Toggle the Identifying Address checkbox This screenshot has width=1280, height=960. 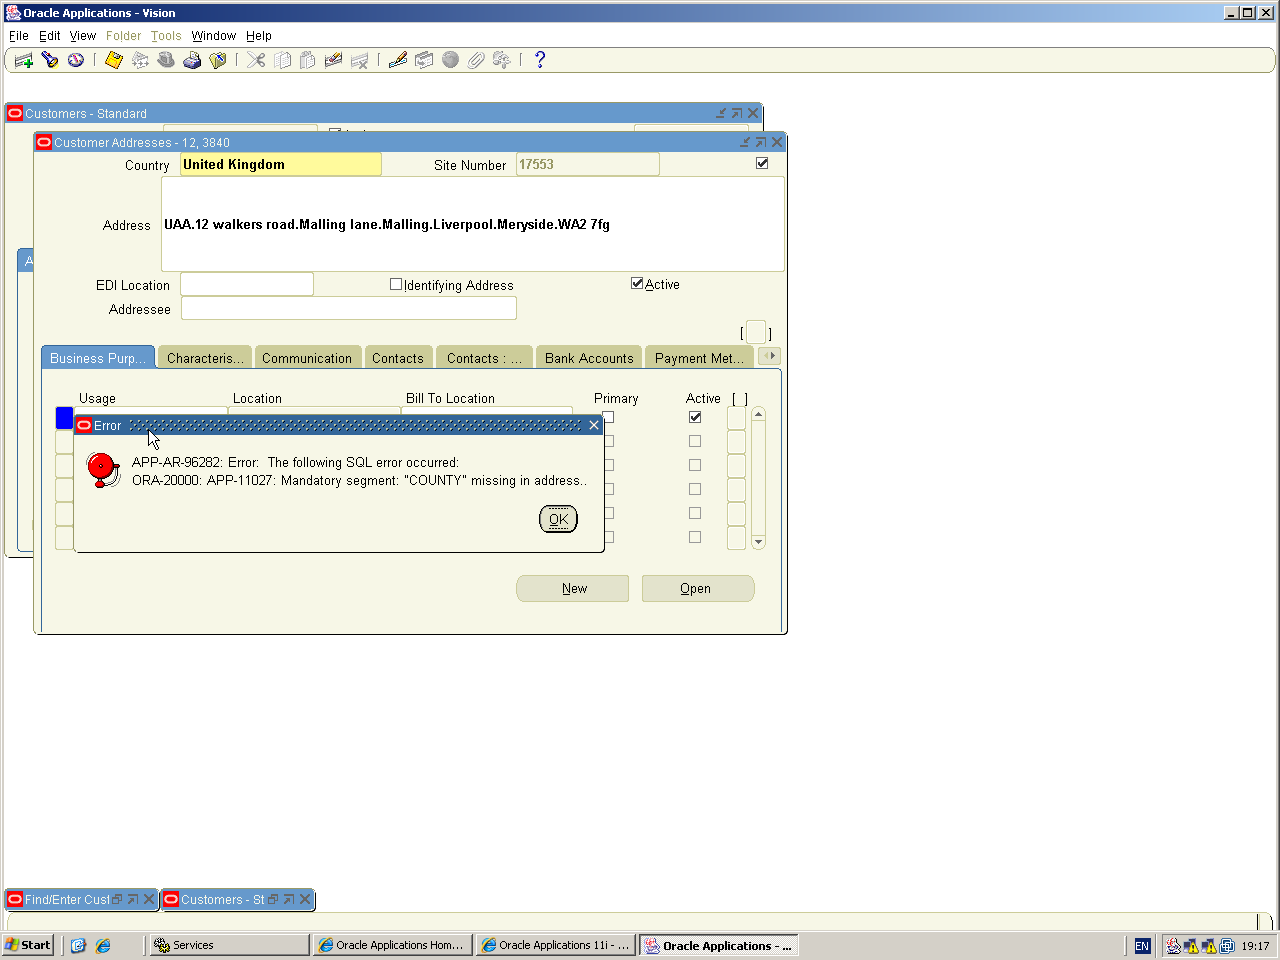tap(396, 284)
